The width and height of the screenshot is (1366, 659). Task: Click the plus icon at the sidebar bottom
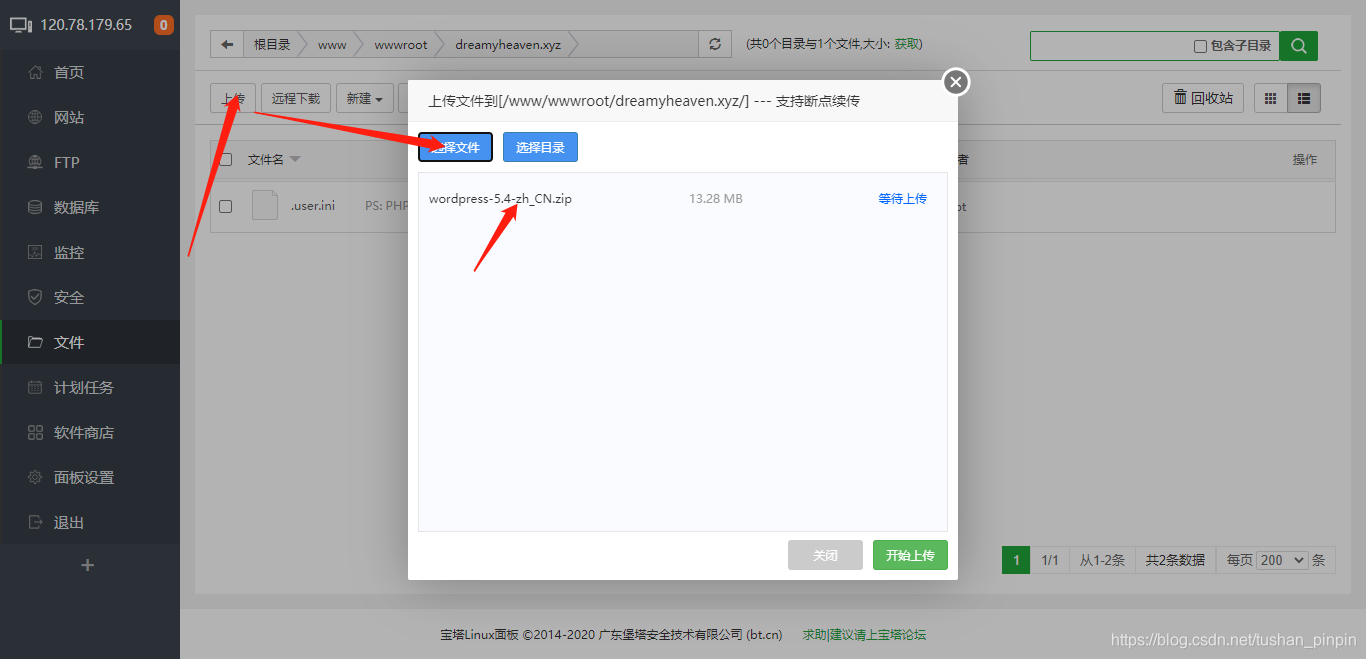pyautogui.click(x=87, y=565)
